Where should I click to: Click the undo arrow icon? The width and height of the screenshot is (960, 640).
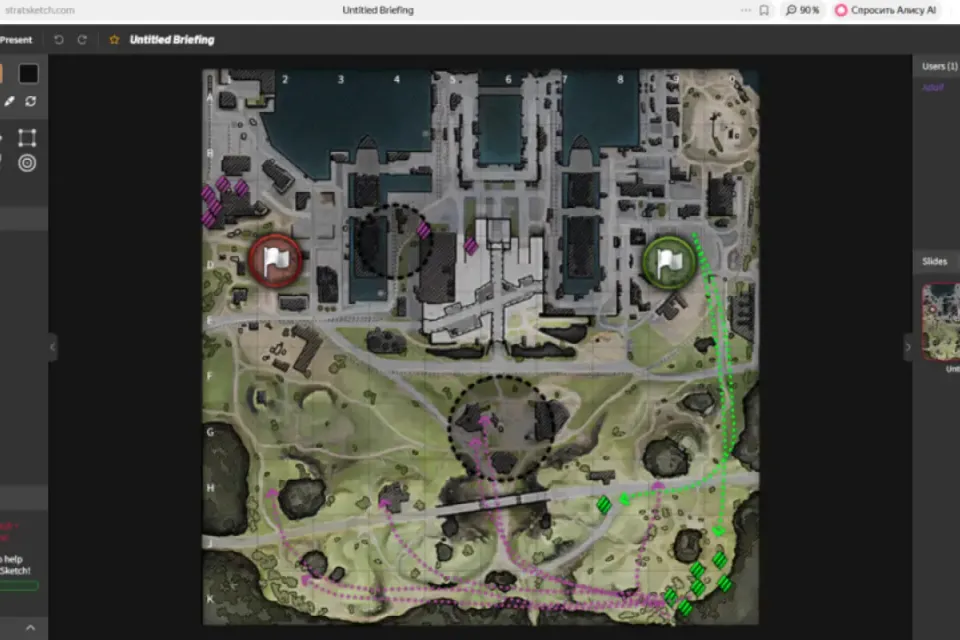[x=59, y=40]
